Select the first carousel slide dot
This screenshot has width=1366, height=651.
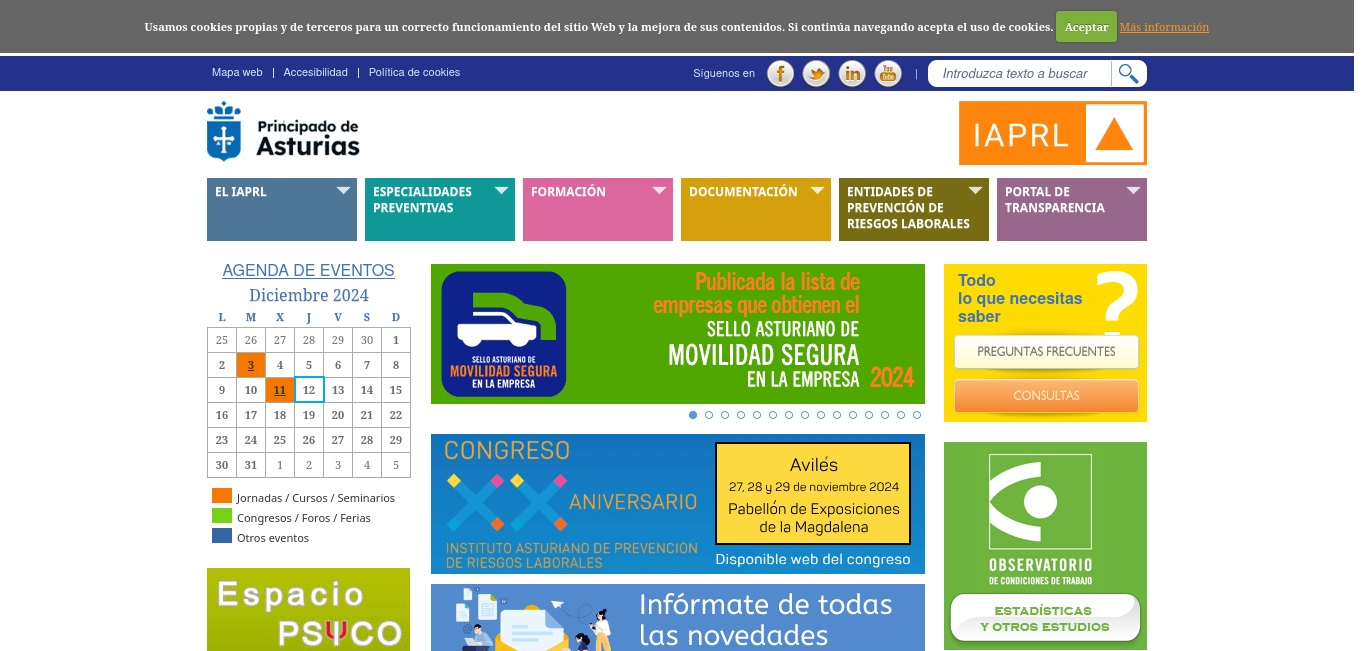693,415
